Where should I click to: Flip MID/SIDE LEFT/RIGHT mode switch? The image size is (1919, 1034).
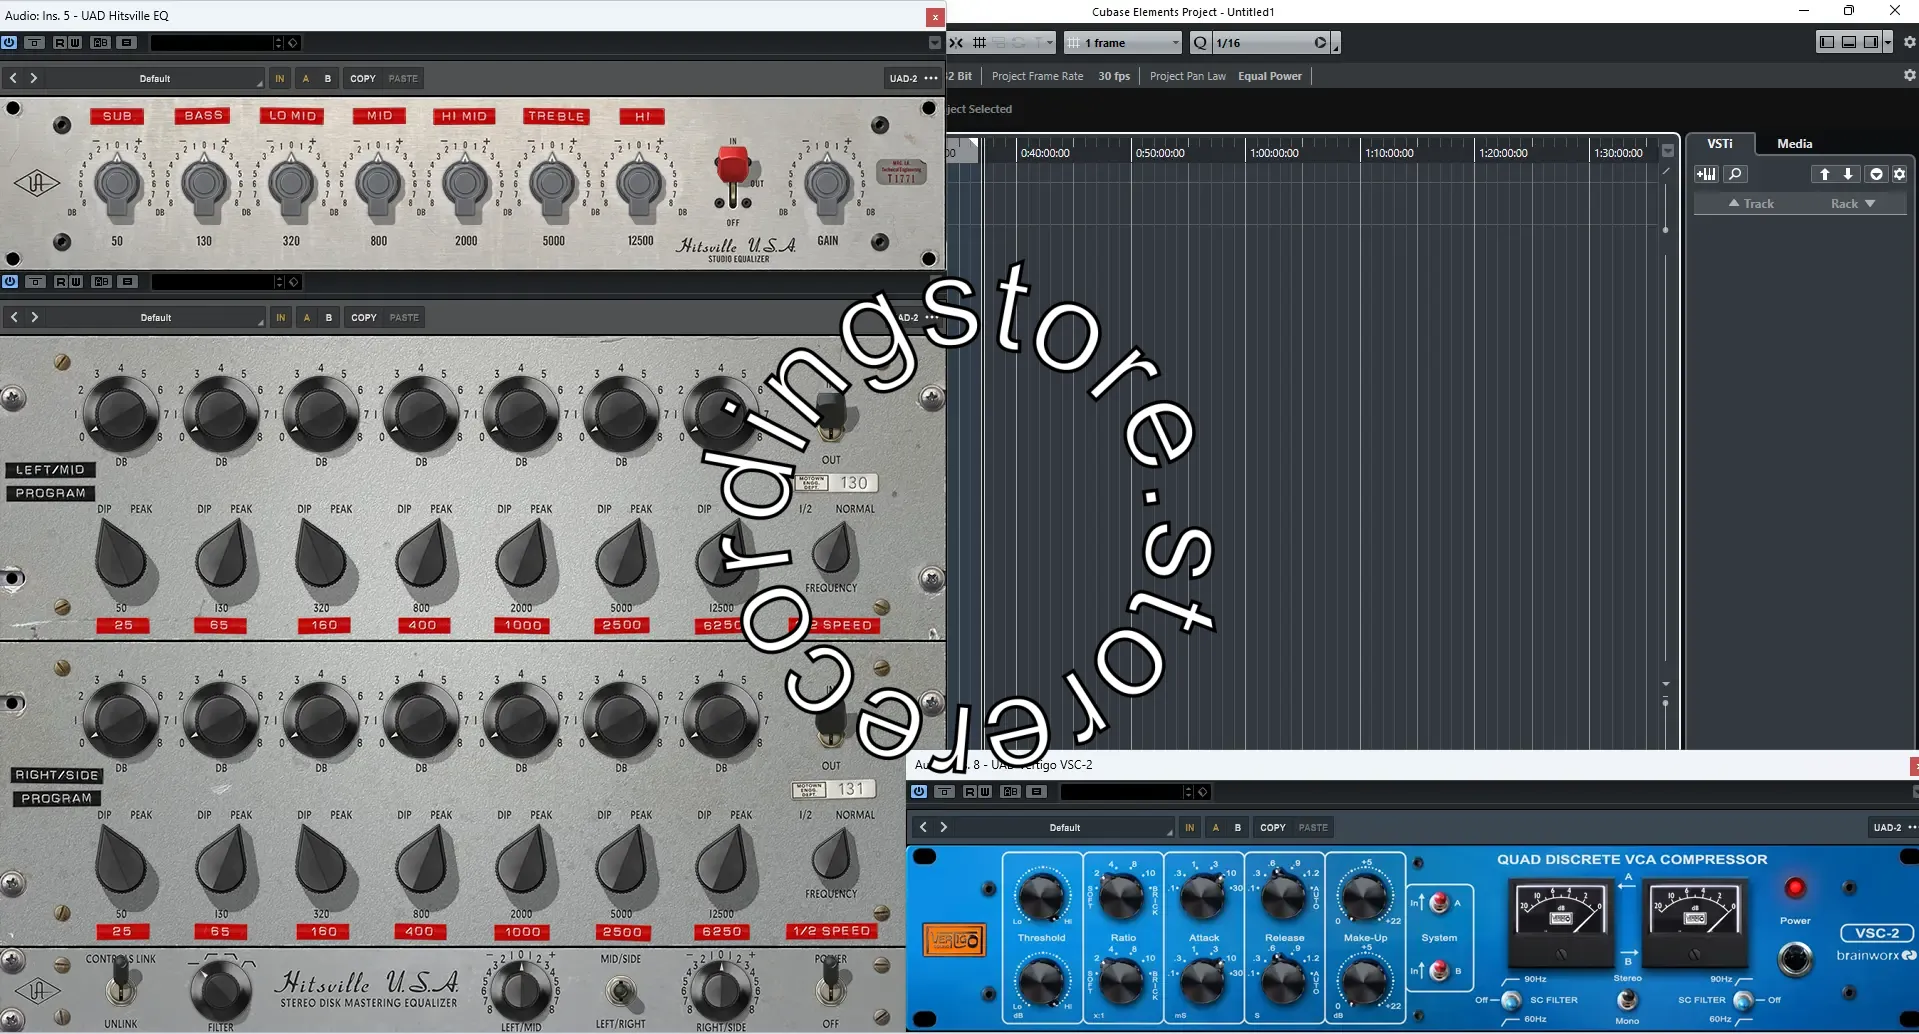(x=620, y=992)
